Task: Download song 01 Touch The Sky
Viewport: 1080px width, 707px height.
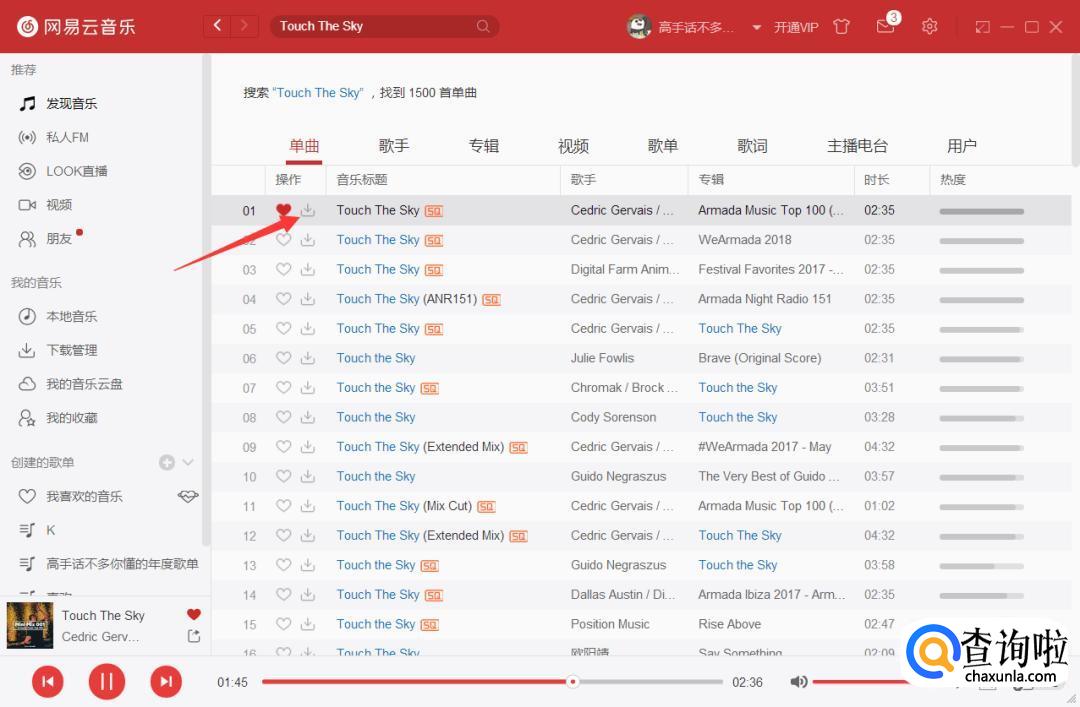Action: pos(308,210)
